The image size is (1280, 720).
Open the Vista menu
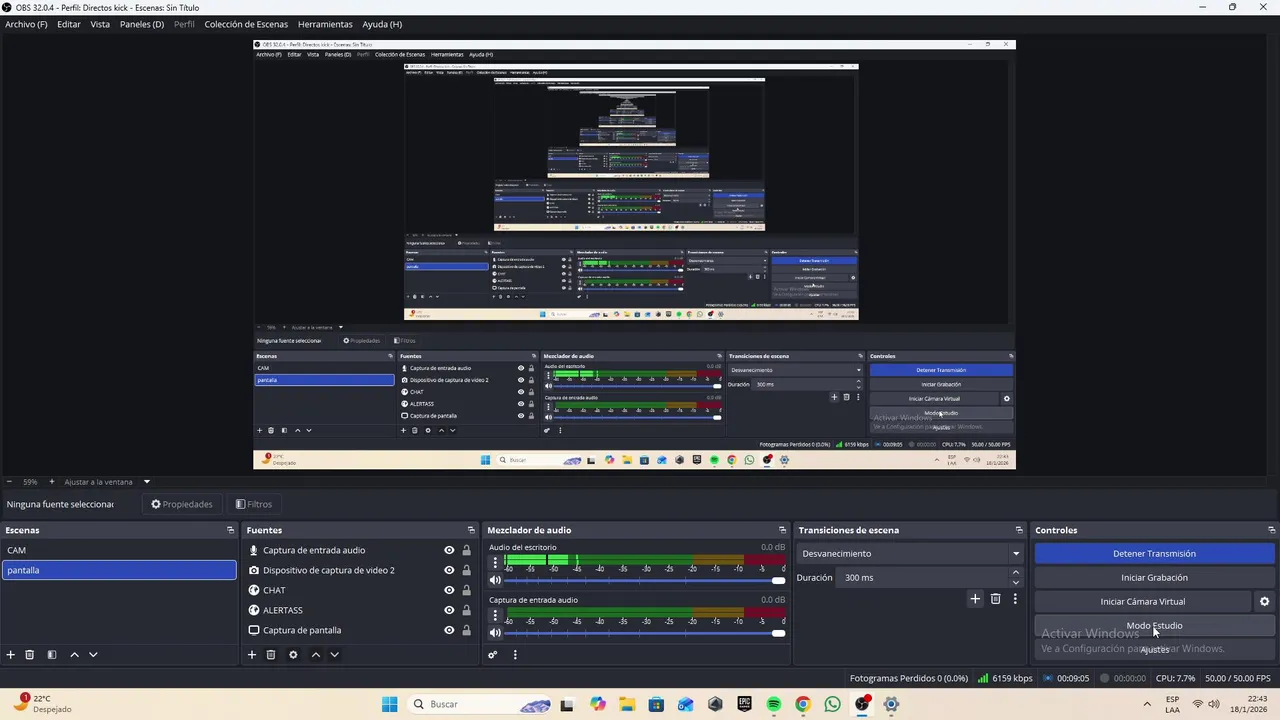click(x=100, y=24)
